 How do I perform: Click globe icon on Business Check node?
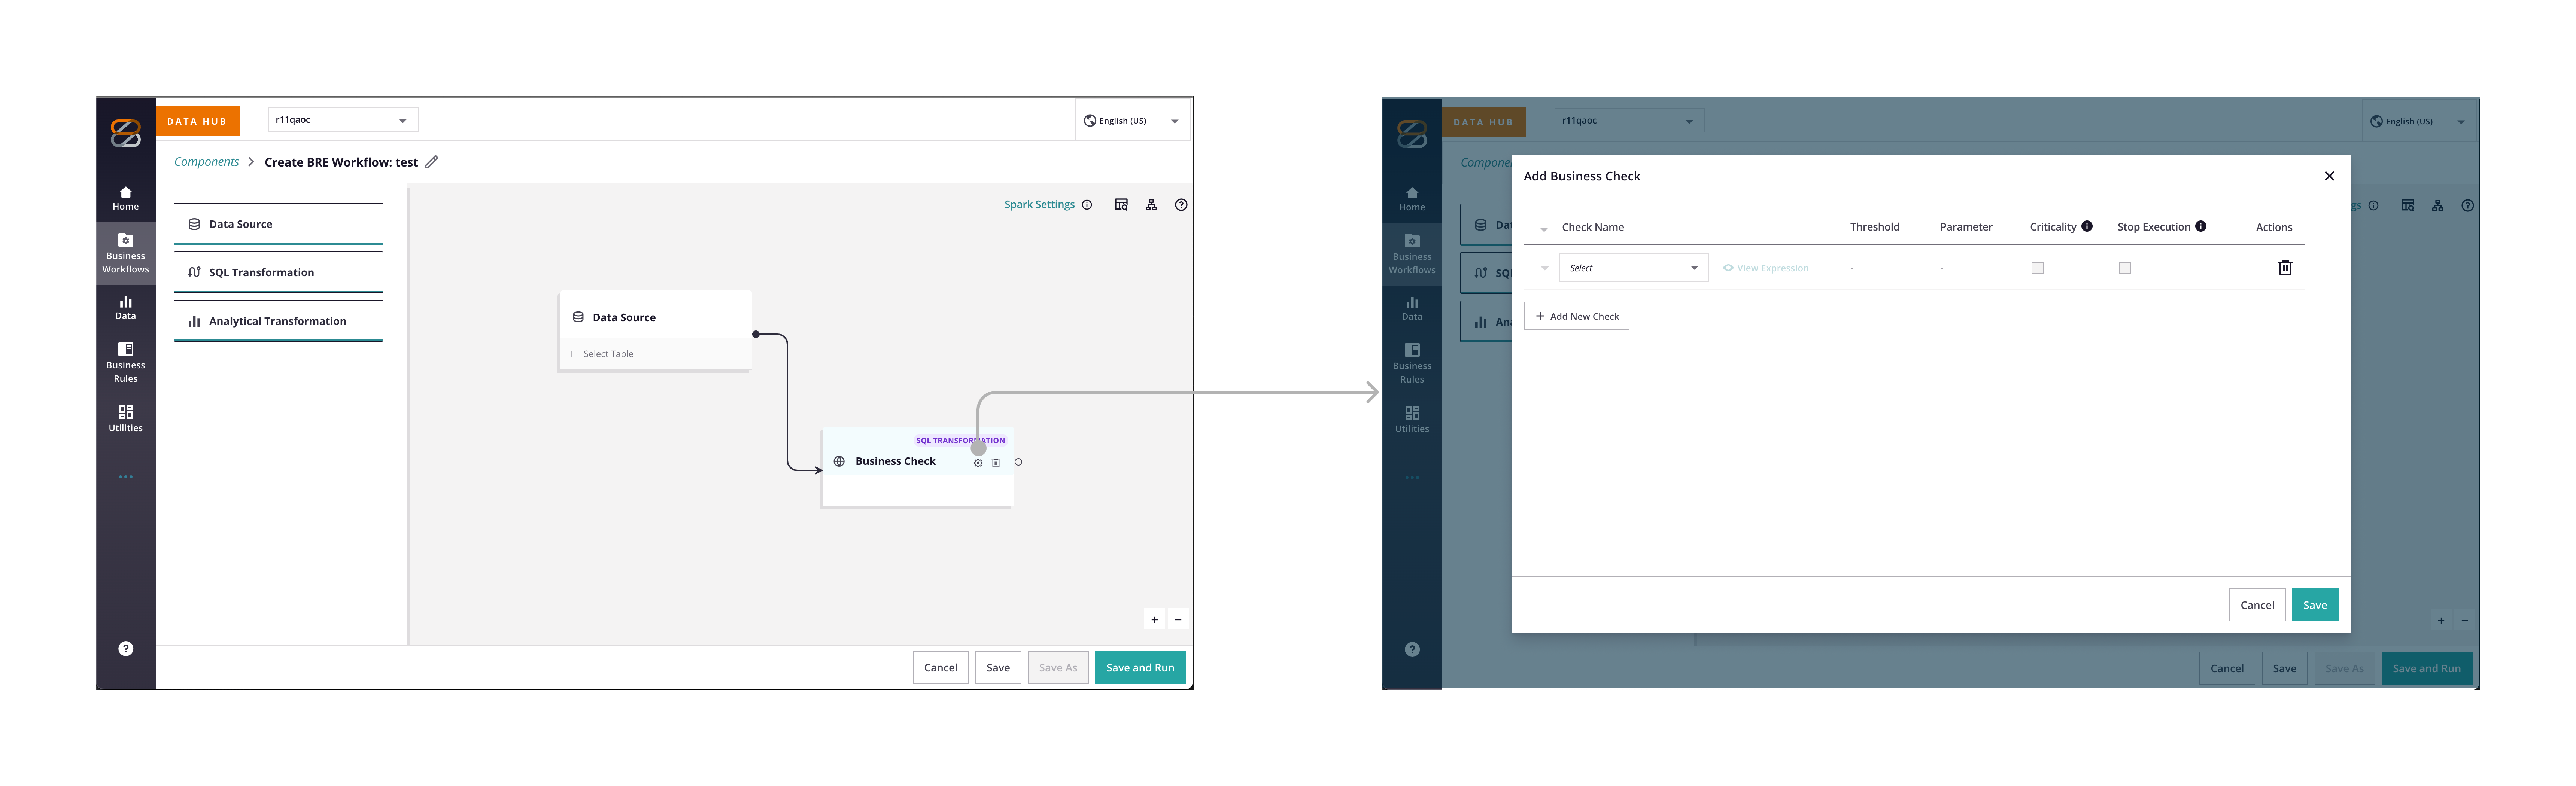point(839,462)
